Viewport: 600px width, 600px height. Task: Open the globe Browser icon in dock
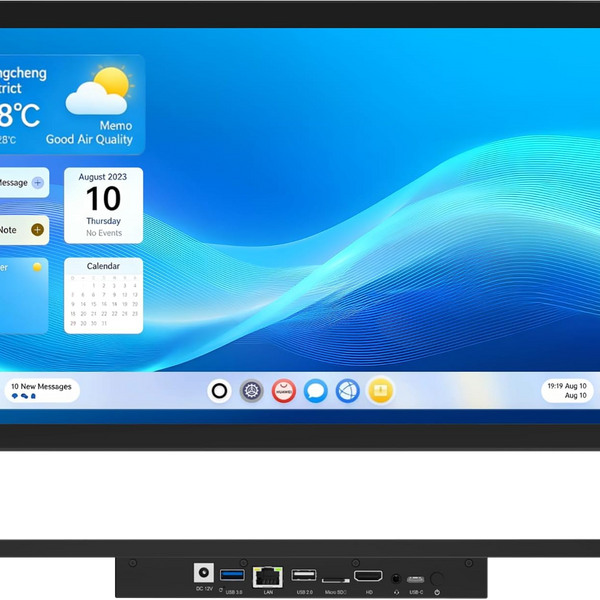coord(347,391)
